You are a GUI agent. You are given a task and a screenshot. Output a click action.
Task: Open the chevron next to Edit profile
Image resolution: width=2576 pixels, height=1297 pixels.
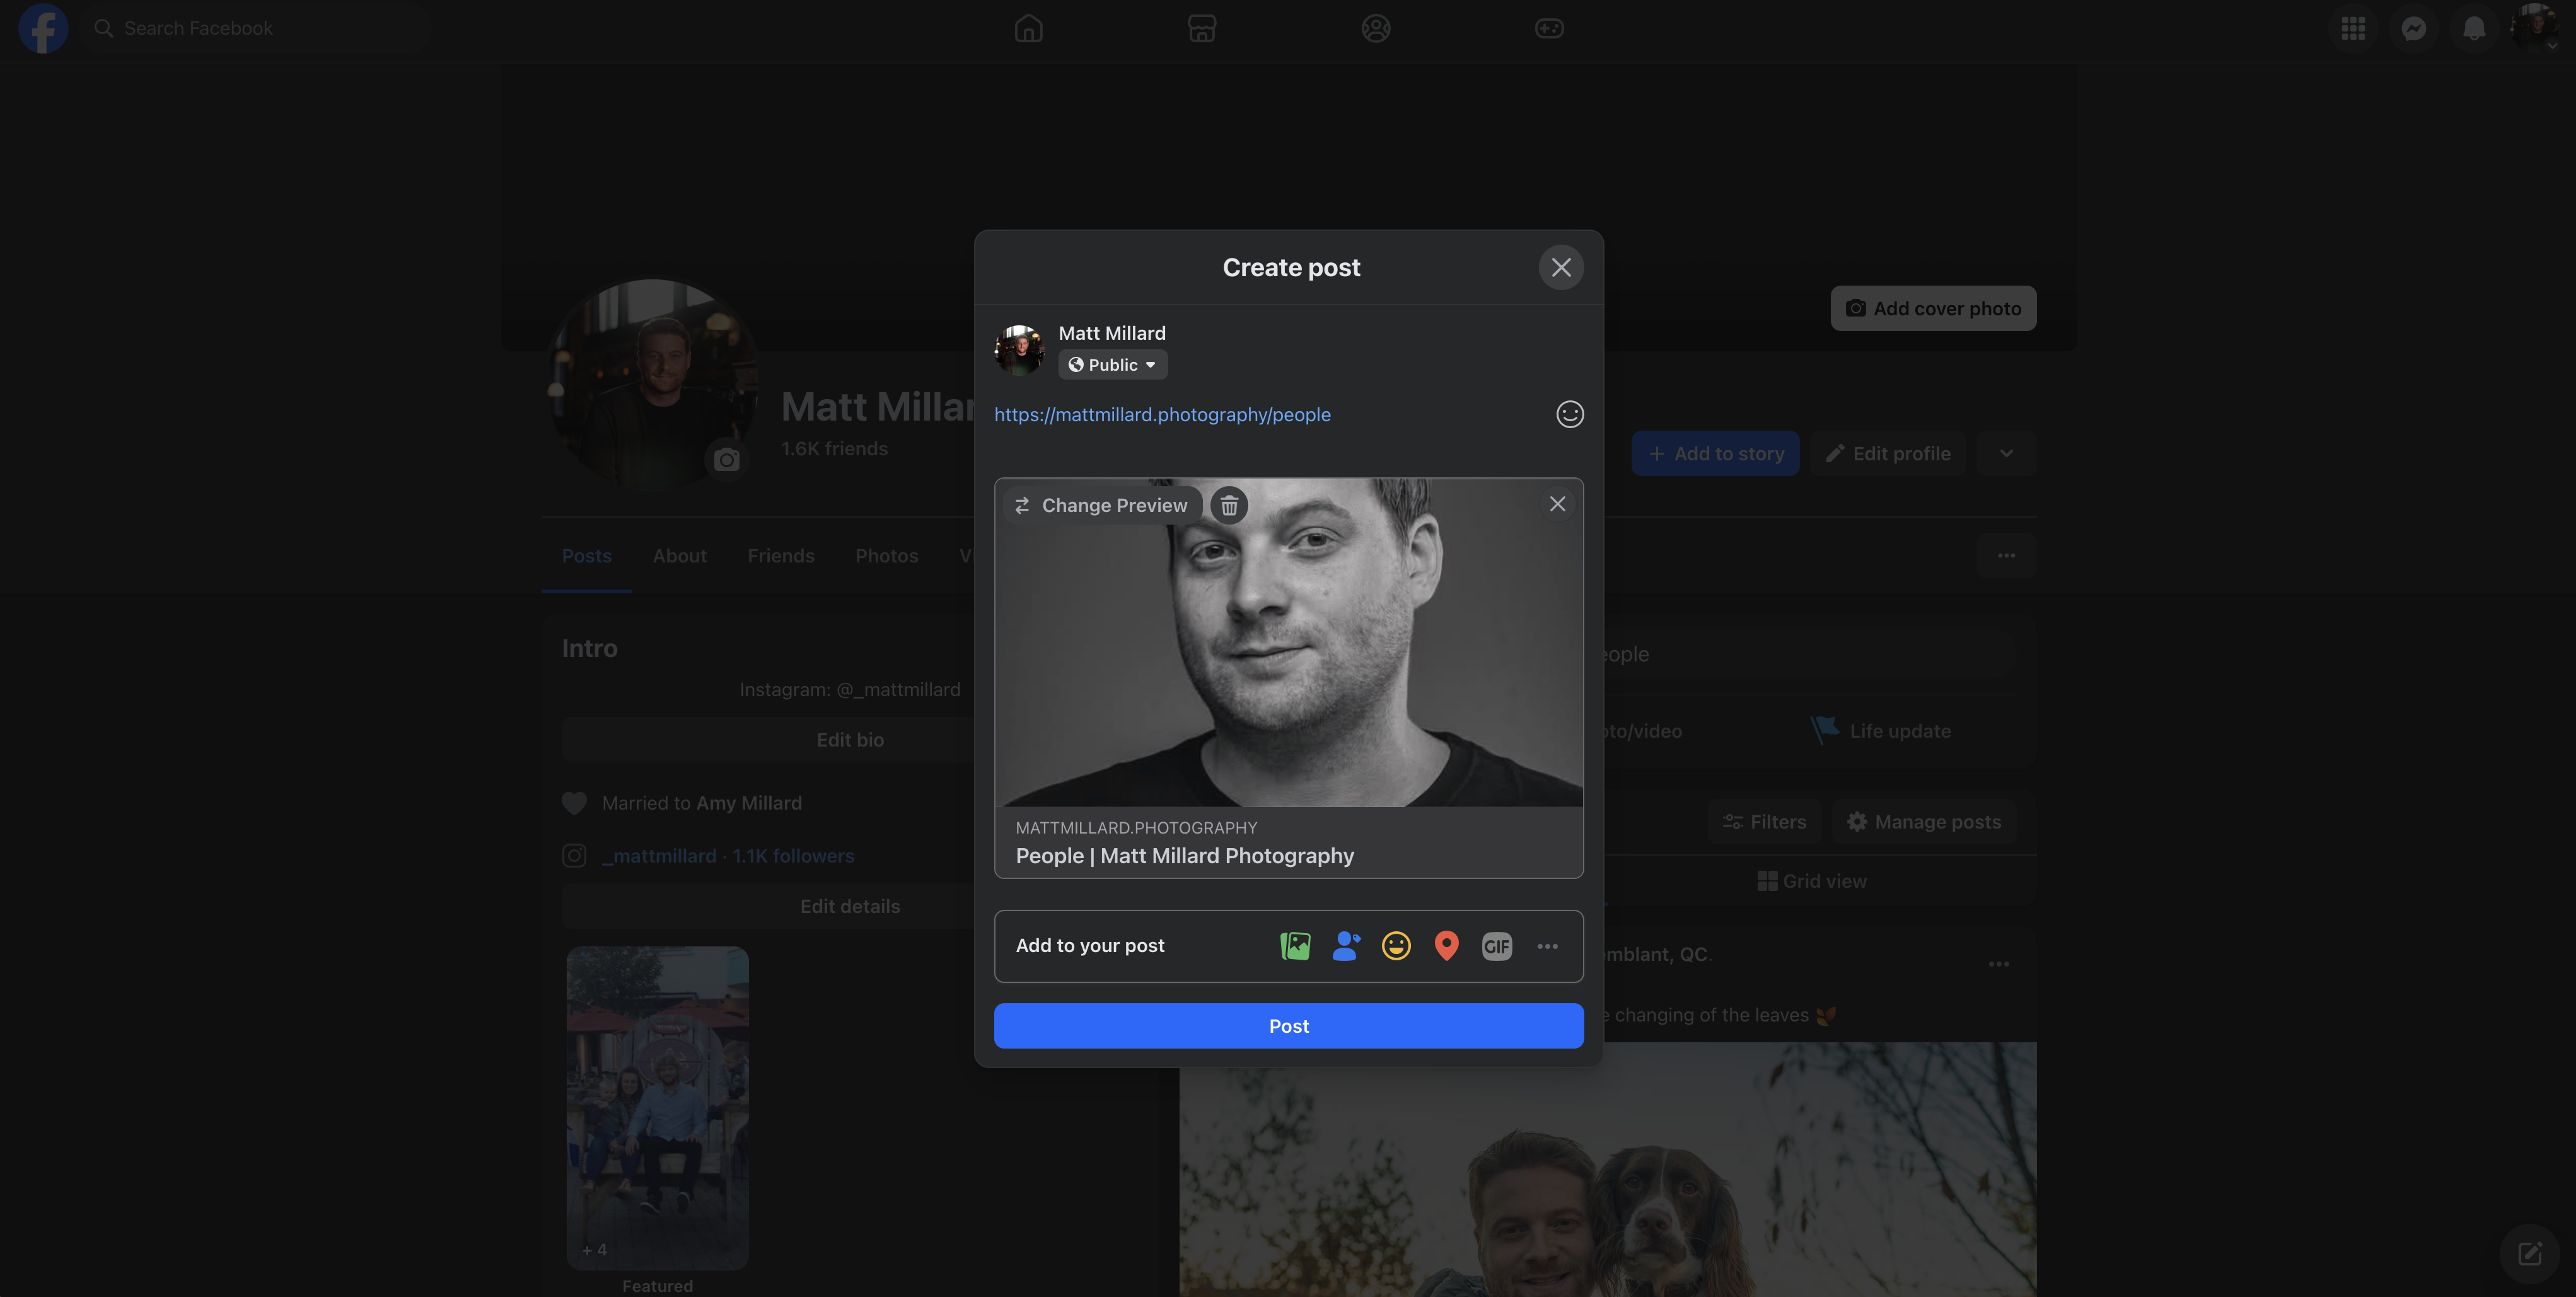tap(2006, 453)
